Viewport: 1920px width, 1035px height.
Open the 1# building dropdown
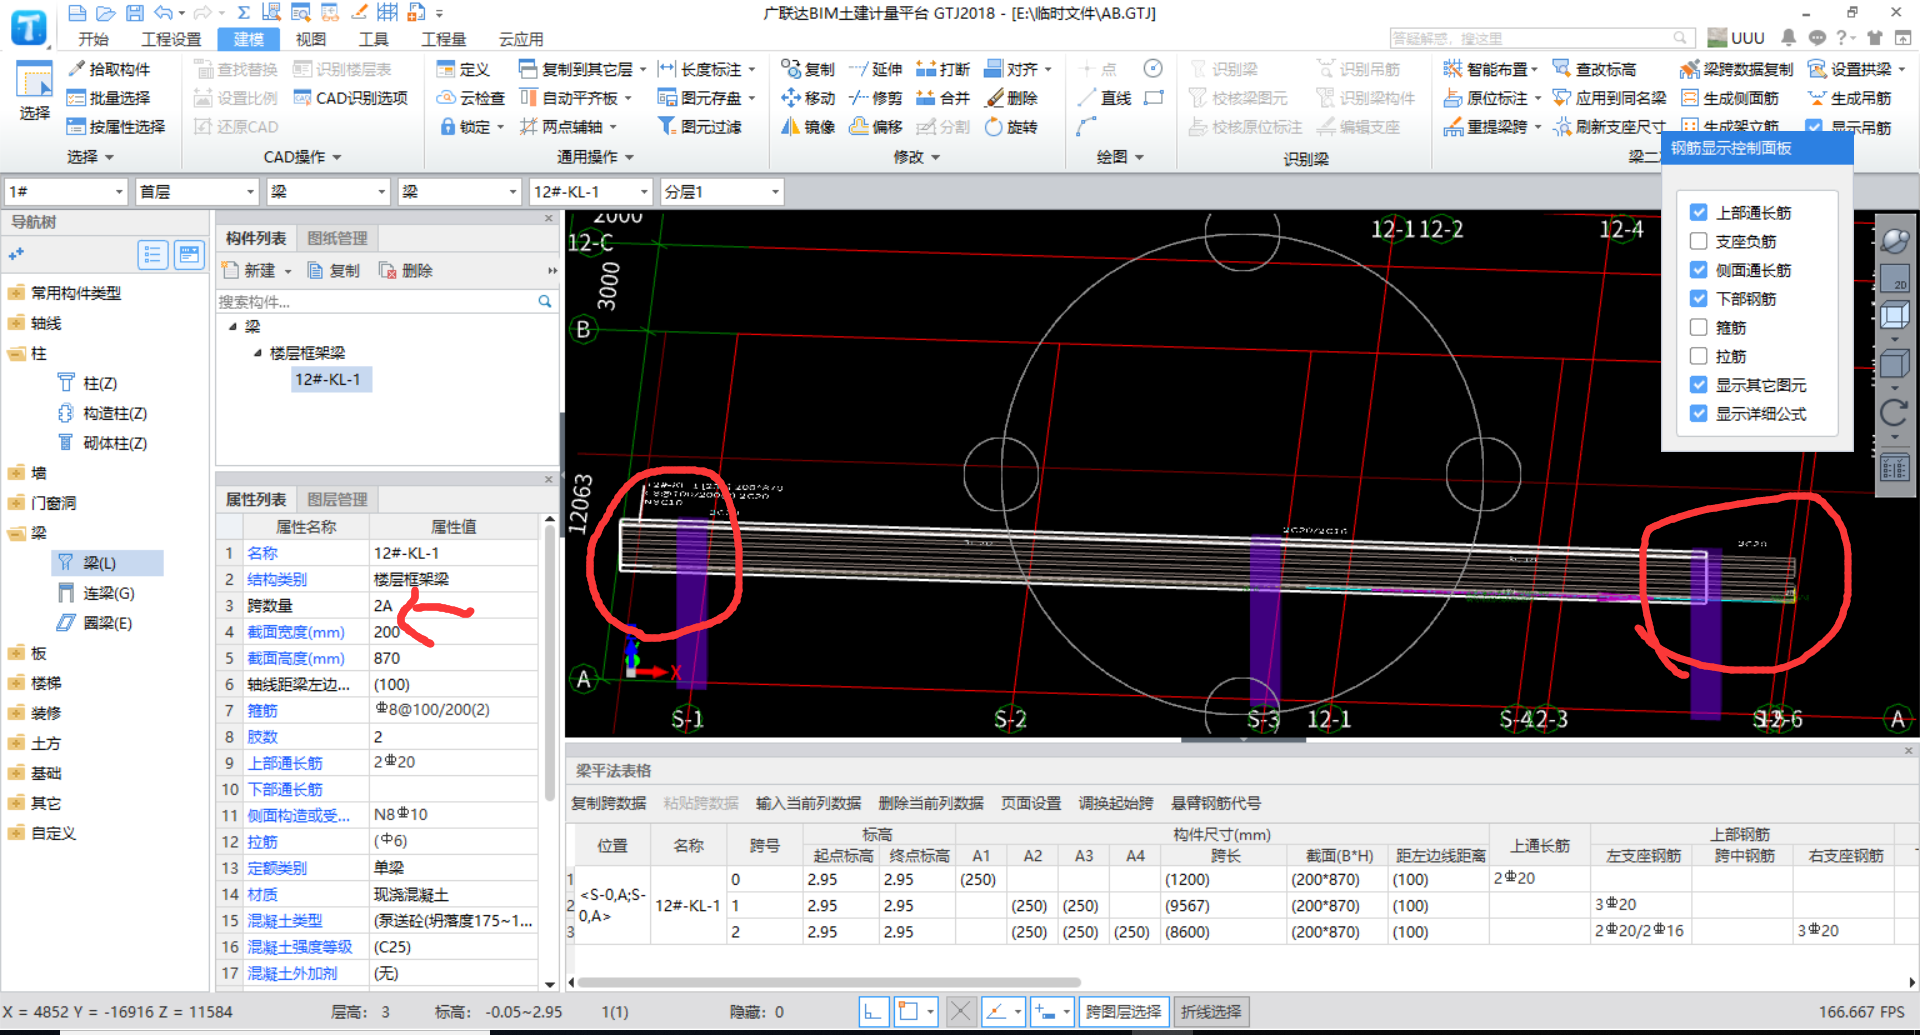point(66,191)
